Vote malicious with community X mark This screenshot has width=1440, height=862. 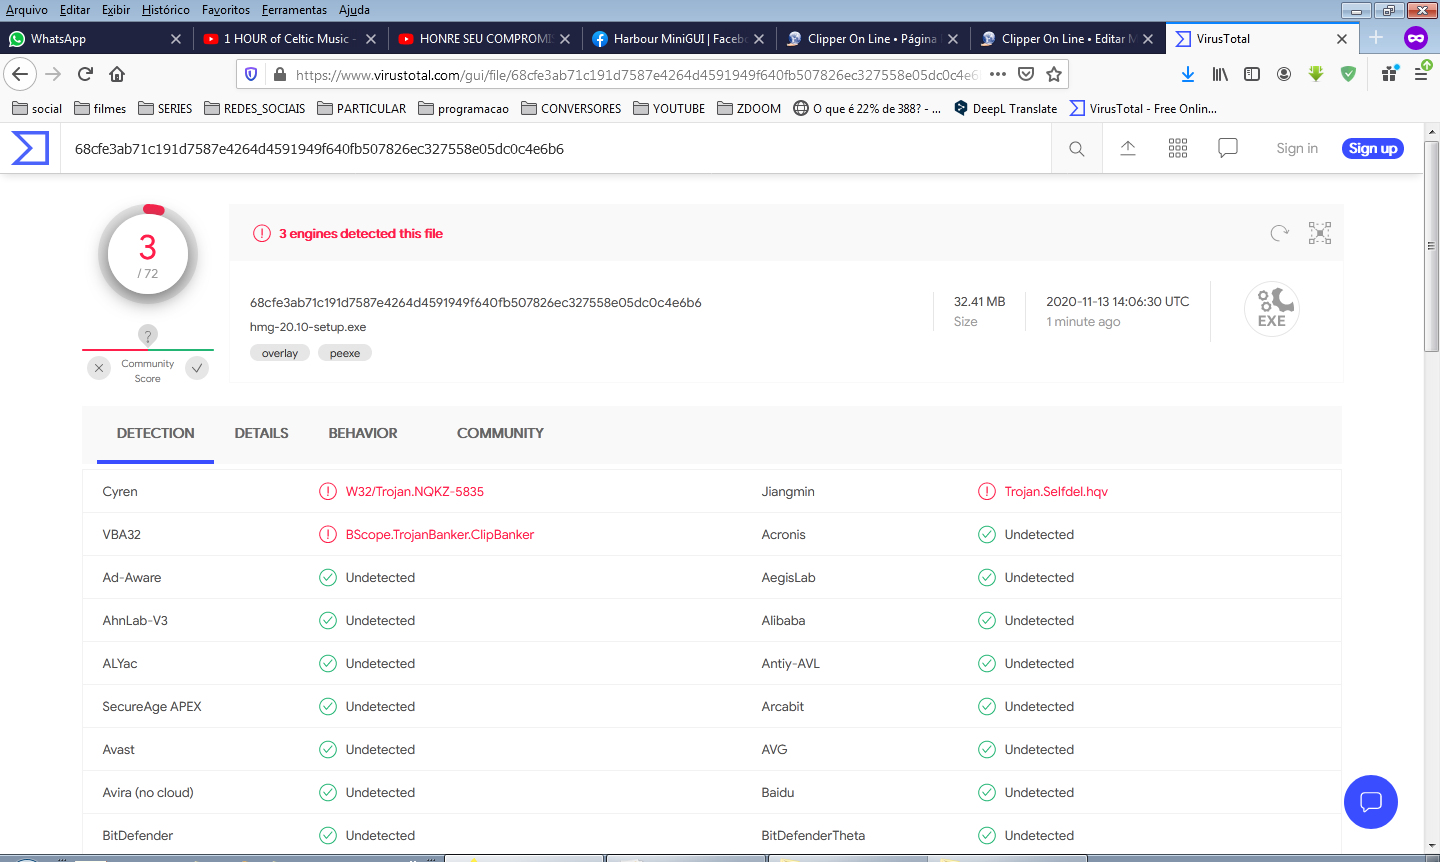[x=99, y=368]
